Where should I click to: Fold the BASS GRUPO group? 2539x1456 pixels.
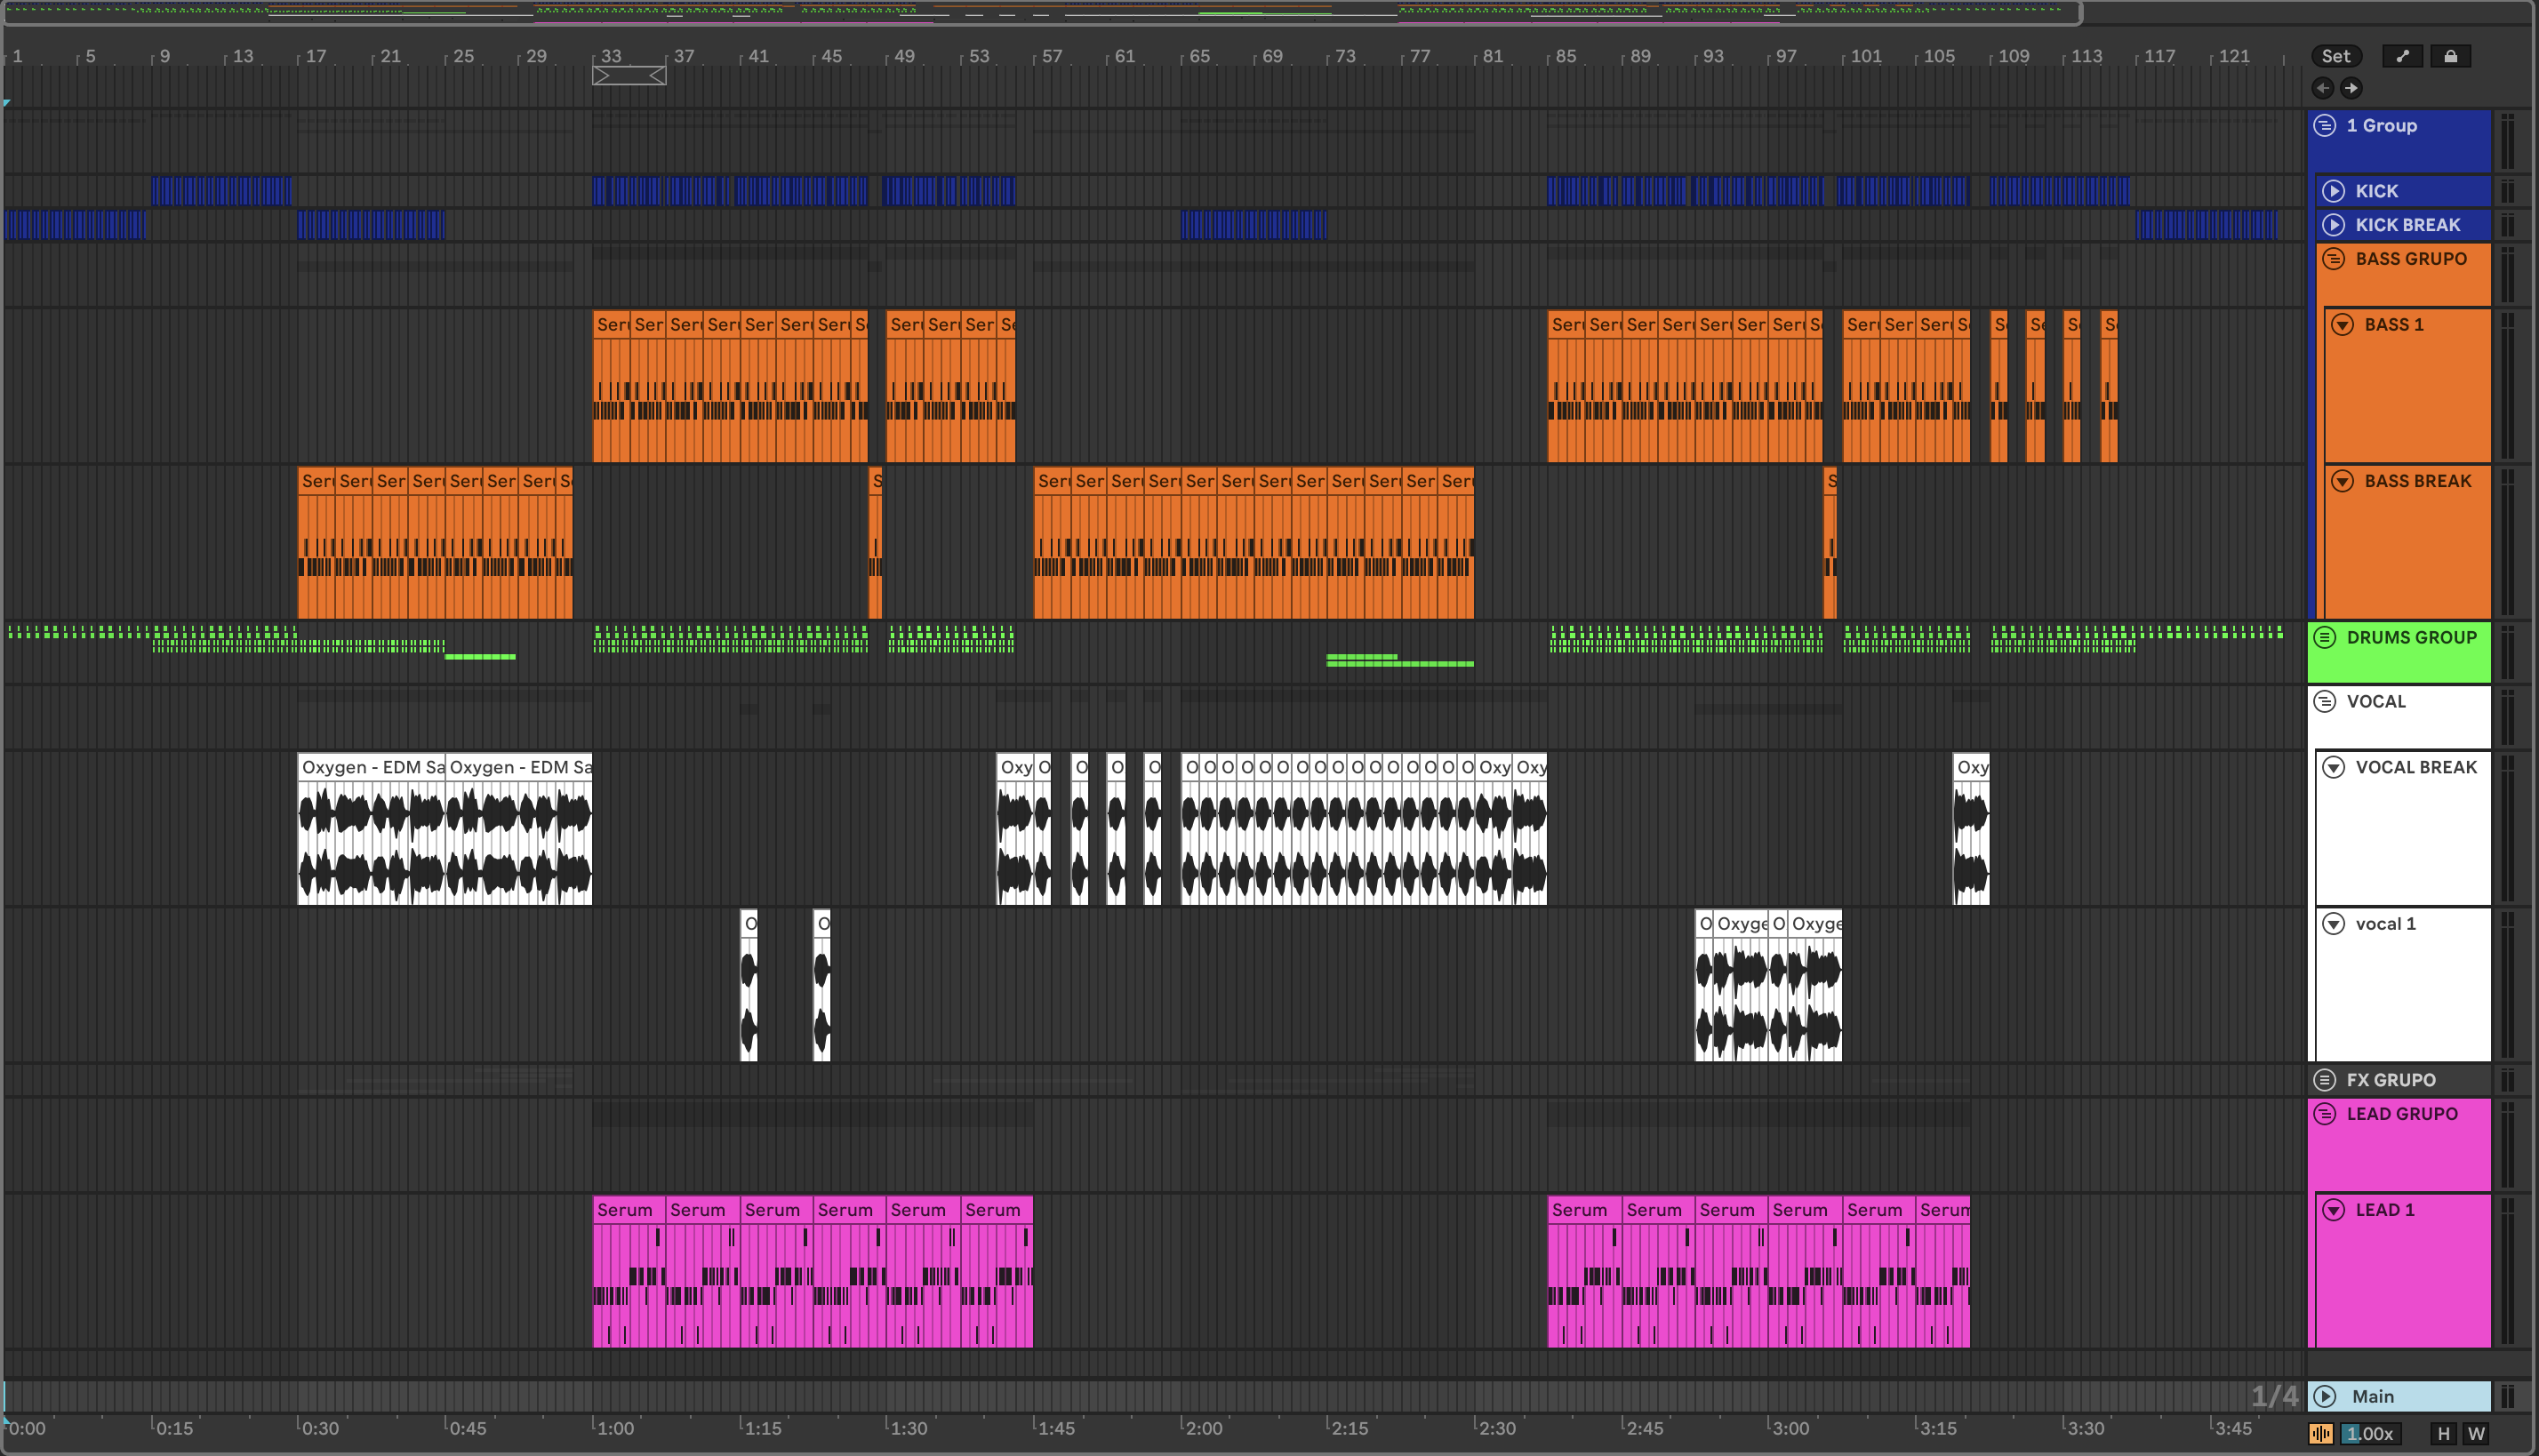pos(2333,259)
